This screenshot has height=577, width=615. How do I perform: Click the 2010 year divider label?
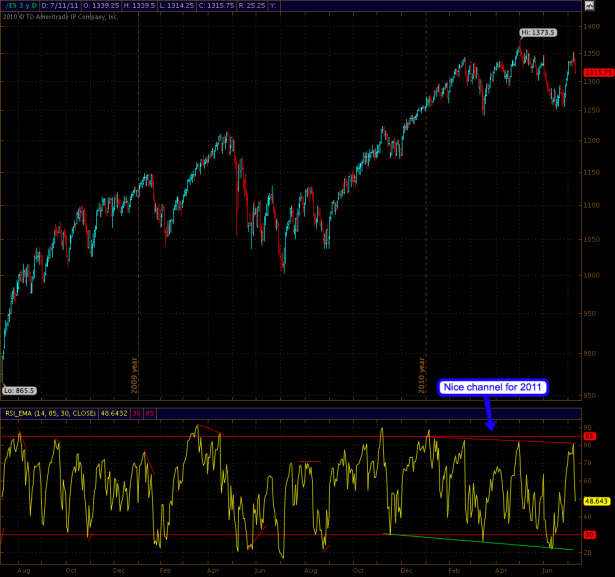(422, 375)
